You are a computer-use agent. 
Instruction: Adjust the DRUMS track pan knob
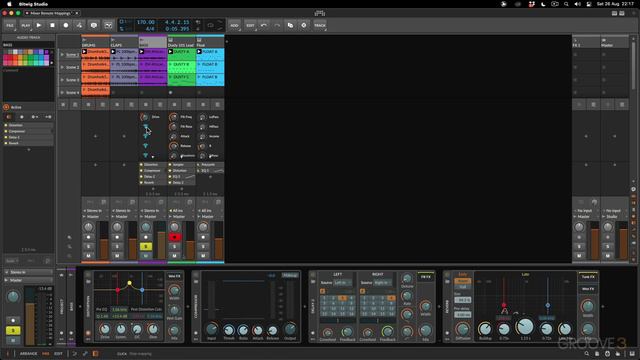click(x=89, y=227)
